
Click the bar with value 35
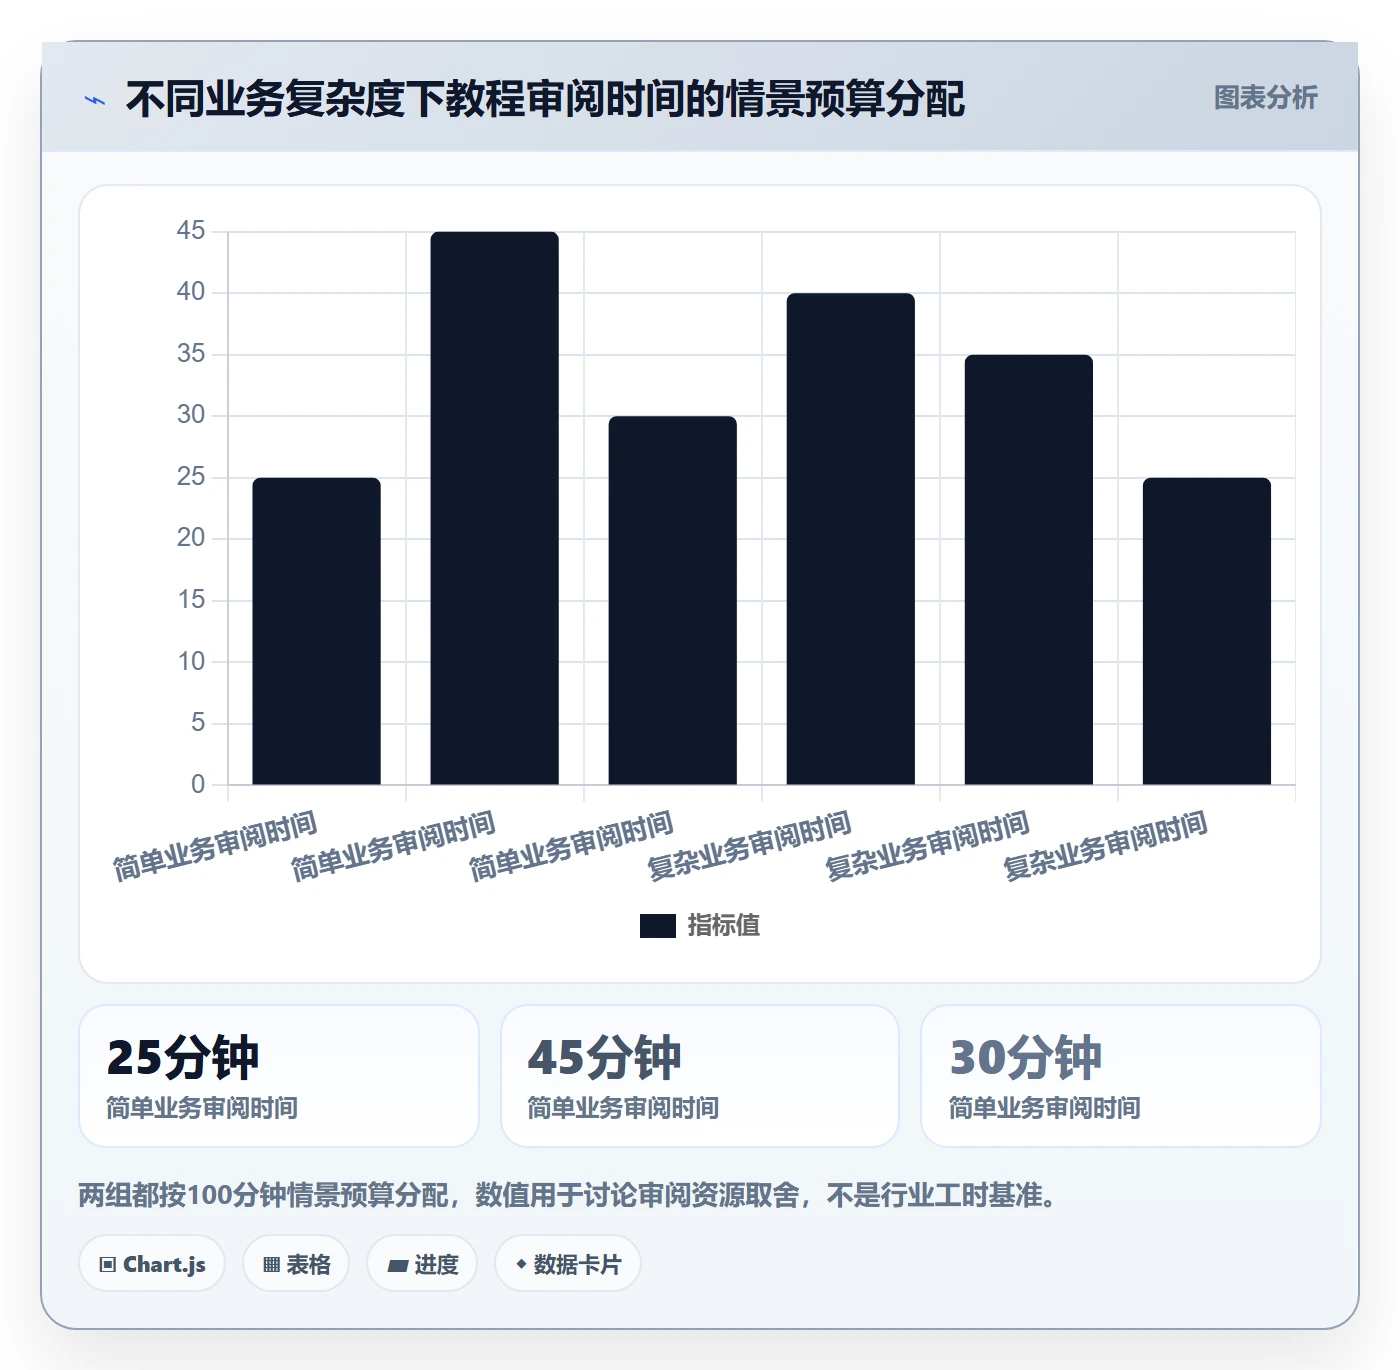pyautogui.click(x=1029, y=570)
